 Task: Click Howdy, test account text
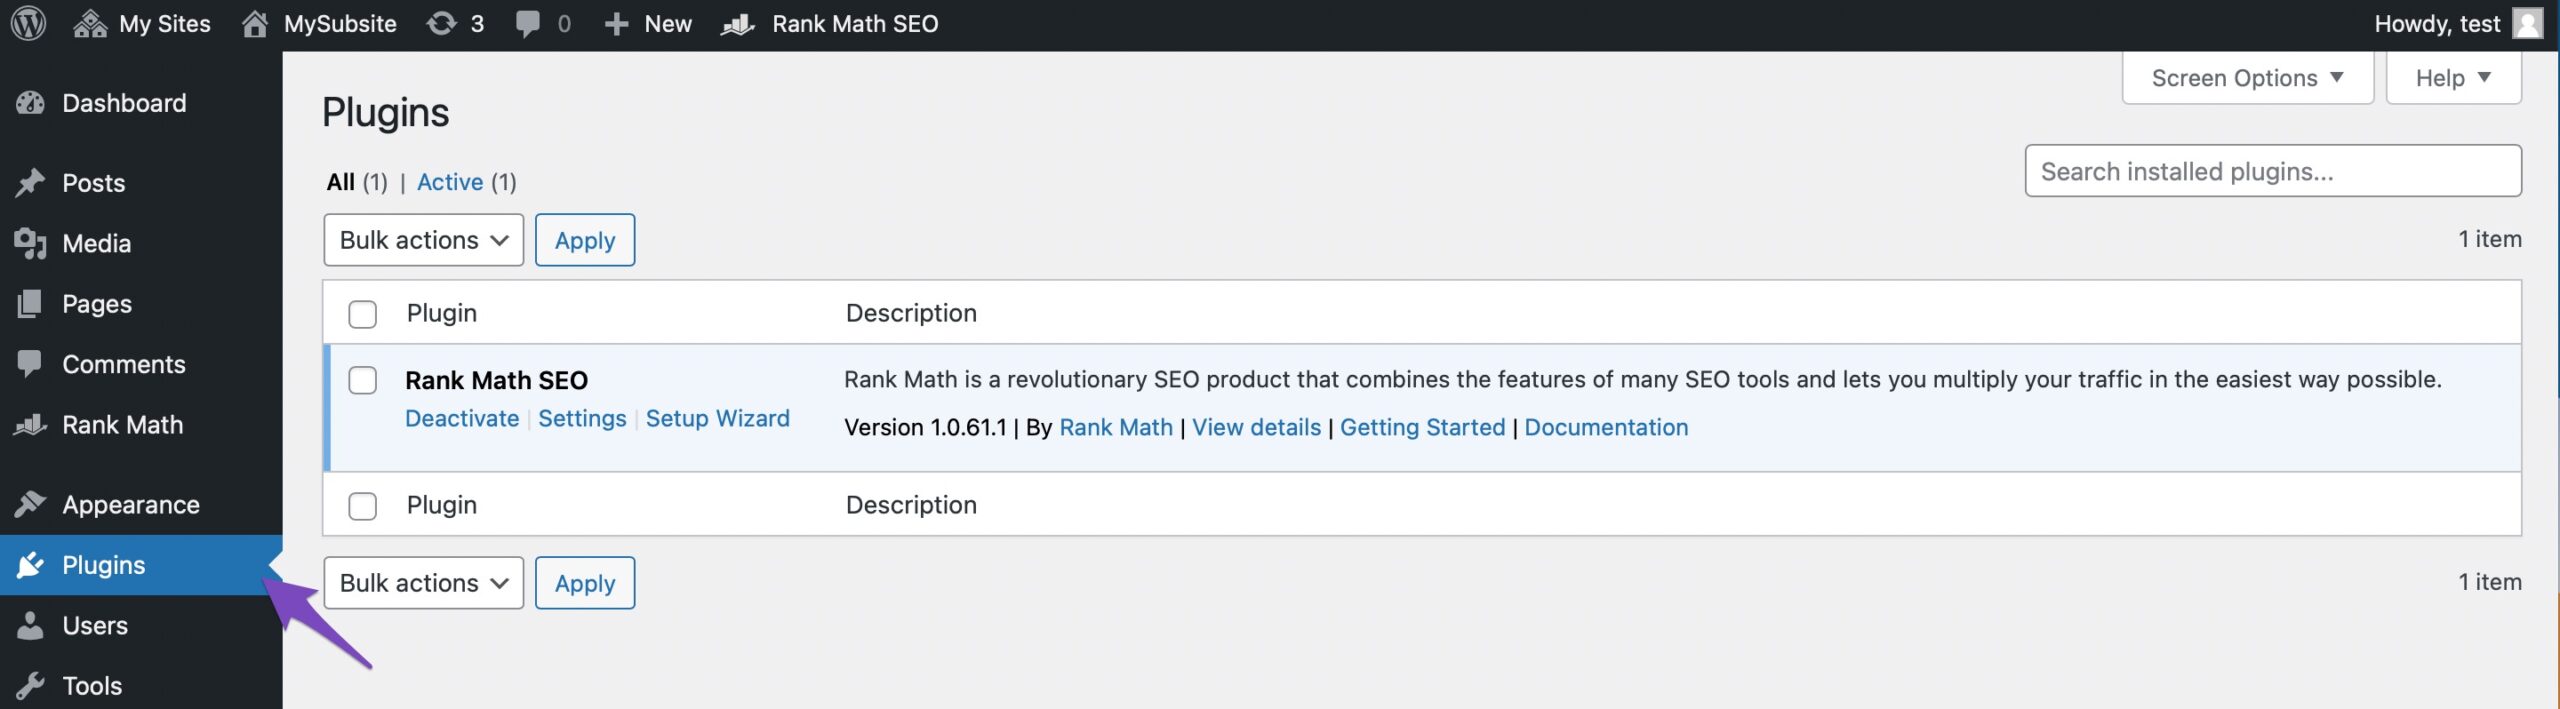point(2437,24)
